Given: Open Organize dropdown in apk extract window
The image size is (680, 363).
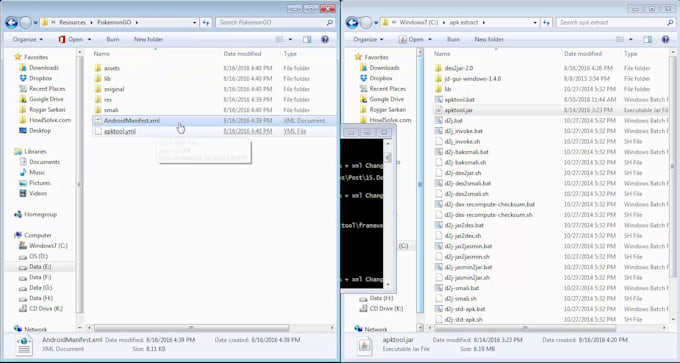Looking at the screenshot, I should point(368,39).
